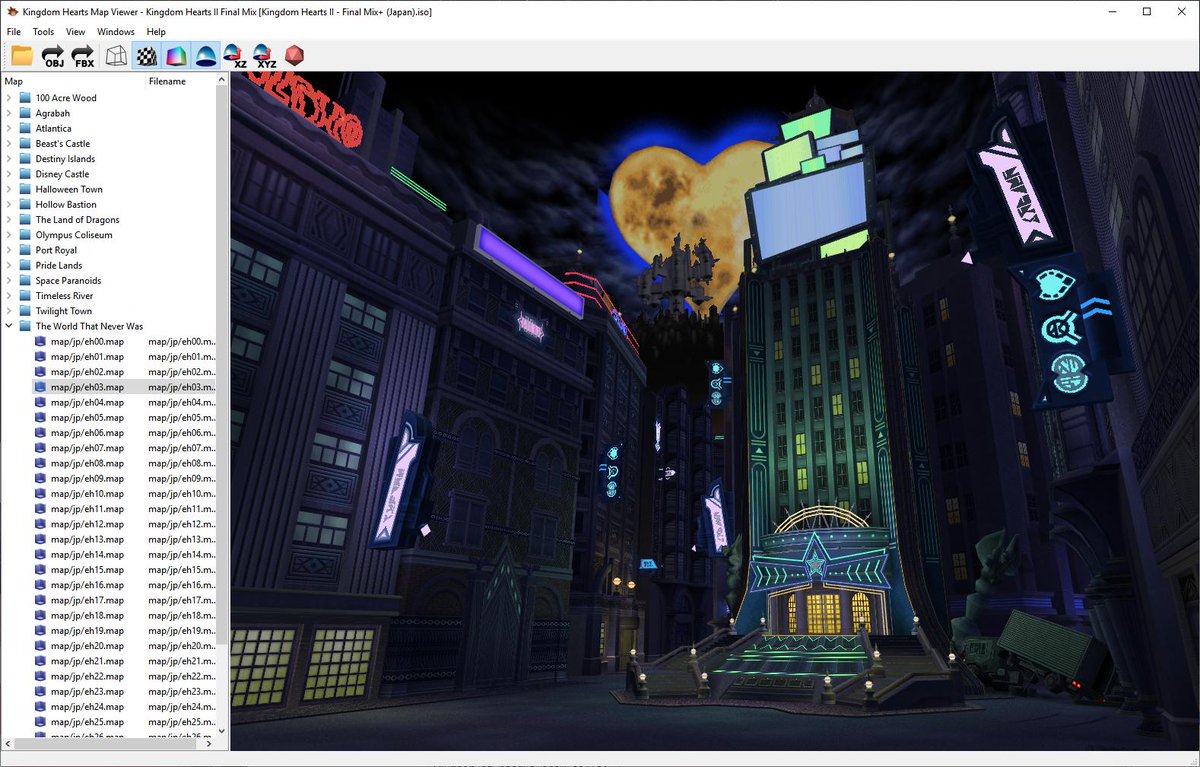
Task: Toggle the blue skybox dome
Action: click(x=206, y=56)
